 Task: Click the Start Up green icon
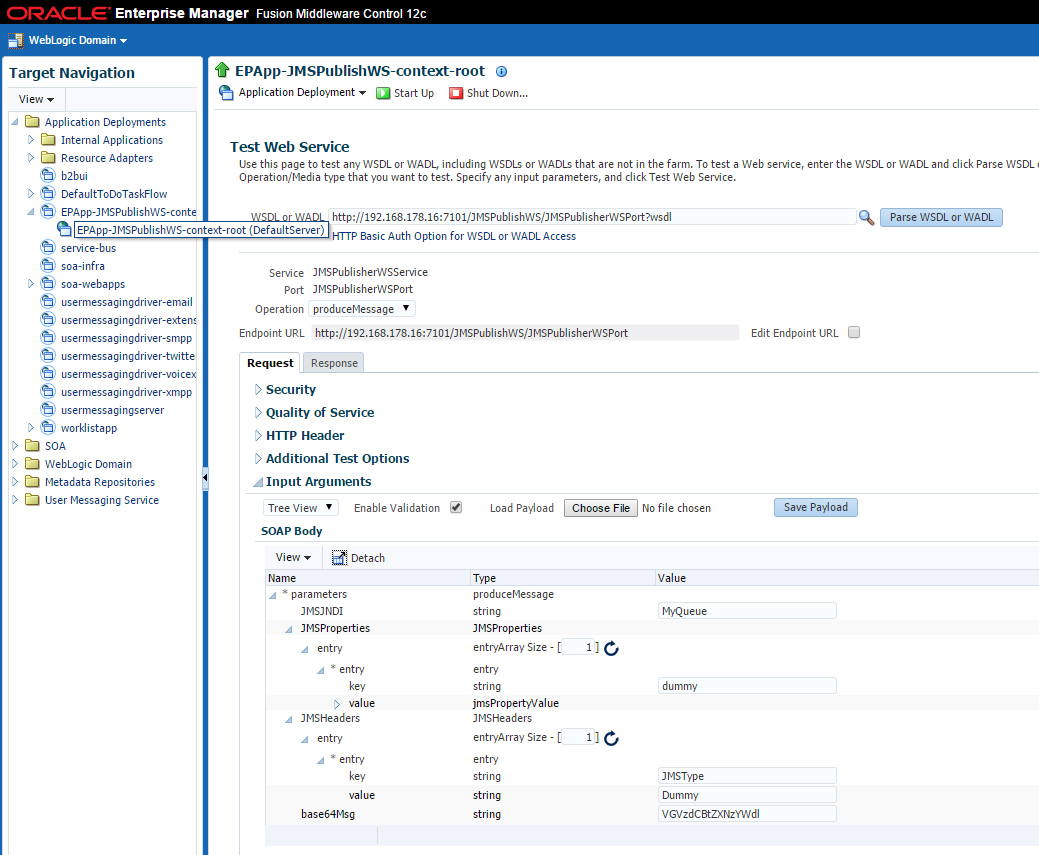(383, 93)
